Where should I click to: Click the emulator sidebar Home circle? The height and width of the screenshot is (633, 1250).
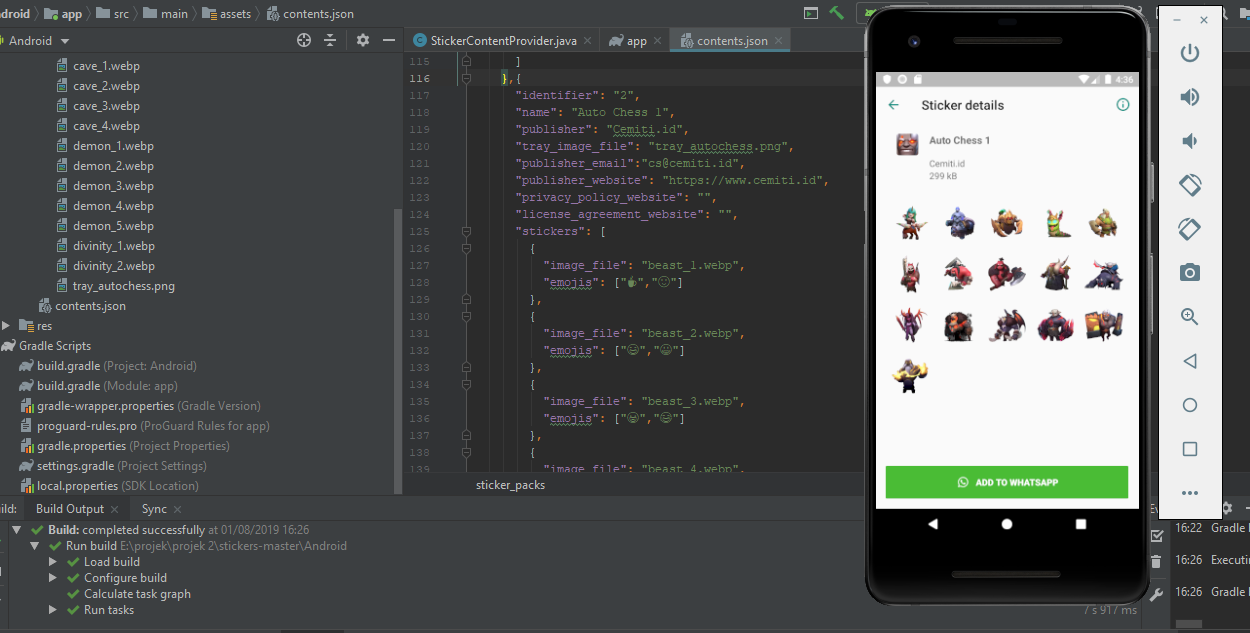click(x=1190, y=405)
